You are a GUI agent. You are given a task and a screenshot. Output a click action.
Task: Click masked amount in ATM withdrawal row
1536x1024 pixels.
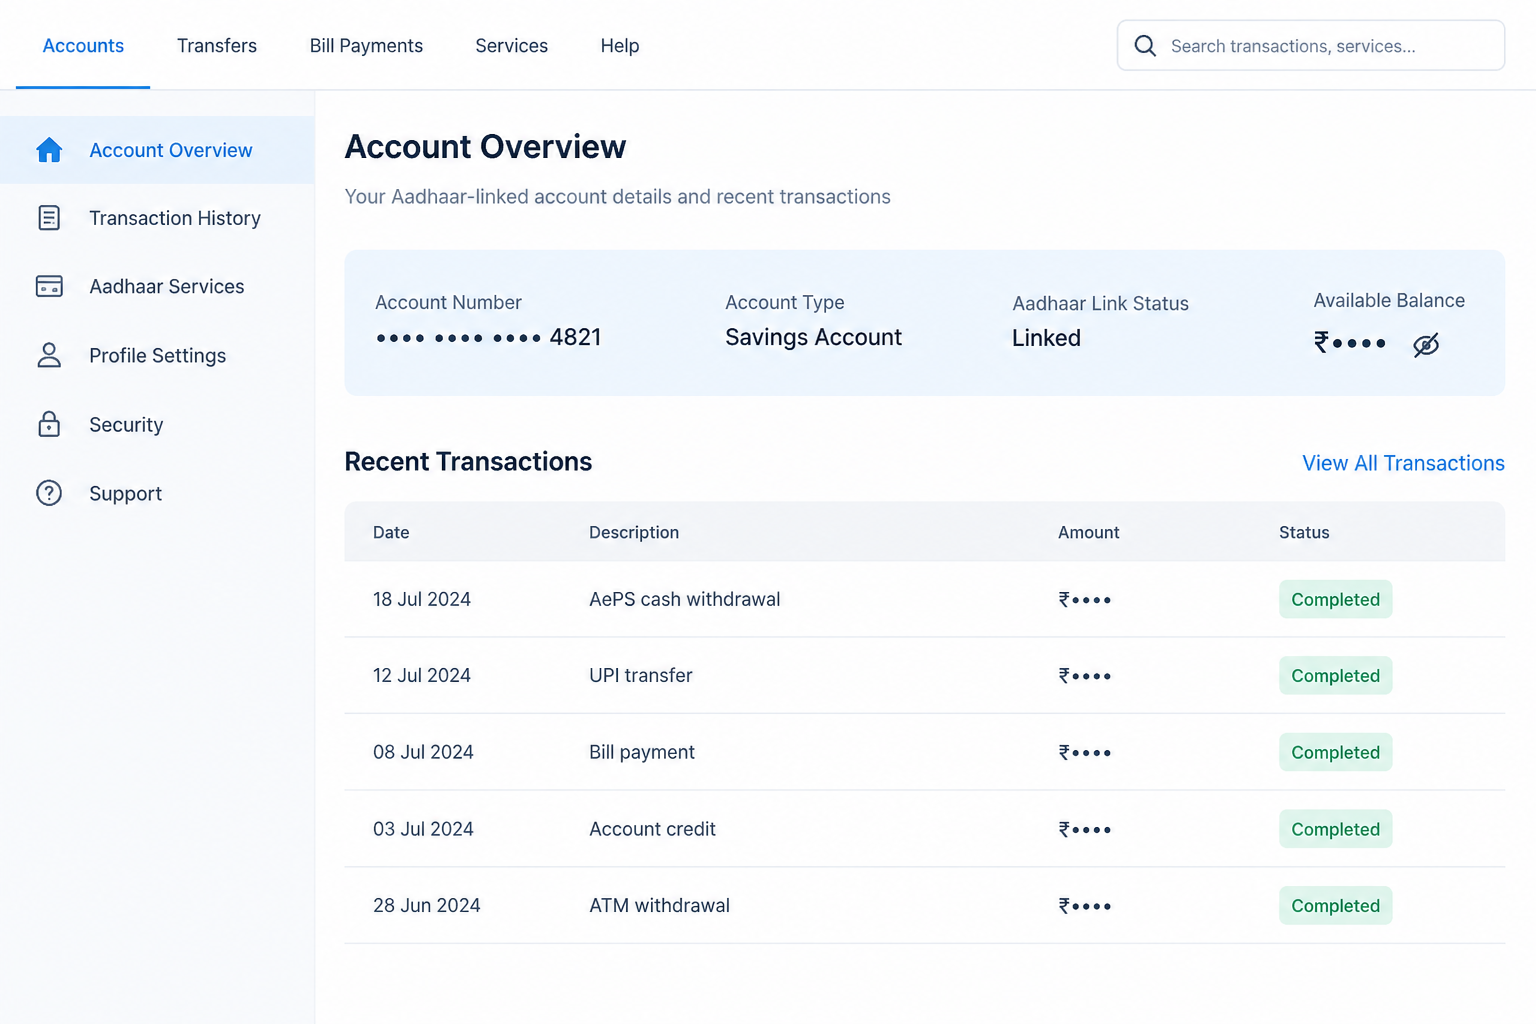tap(1085, 906)
